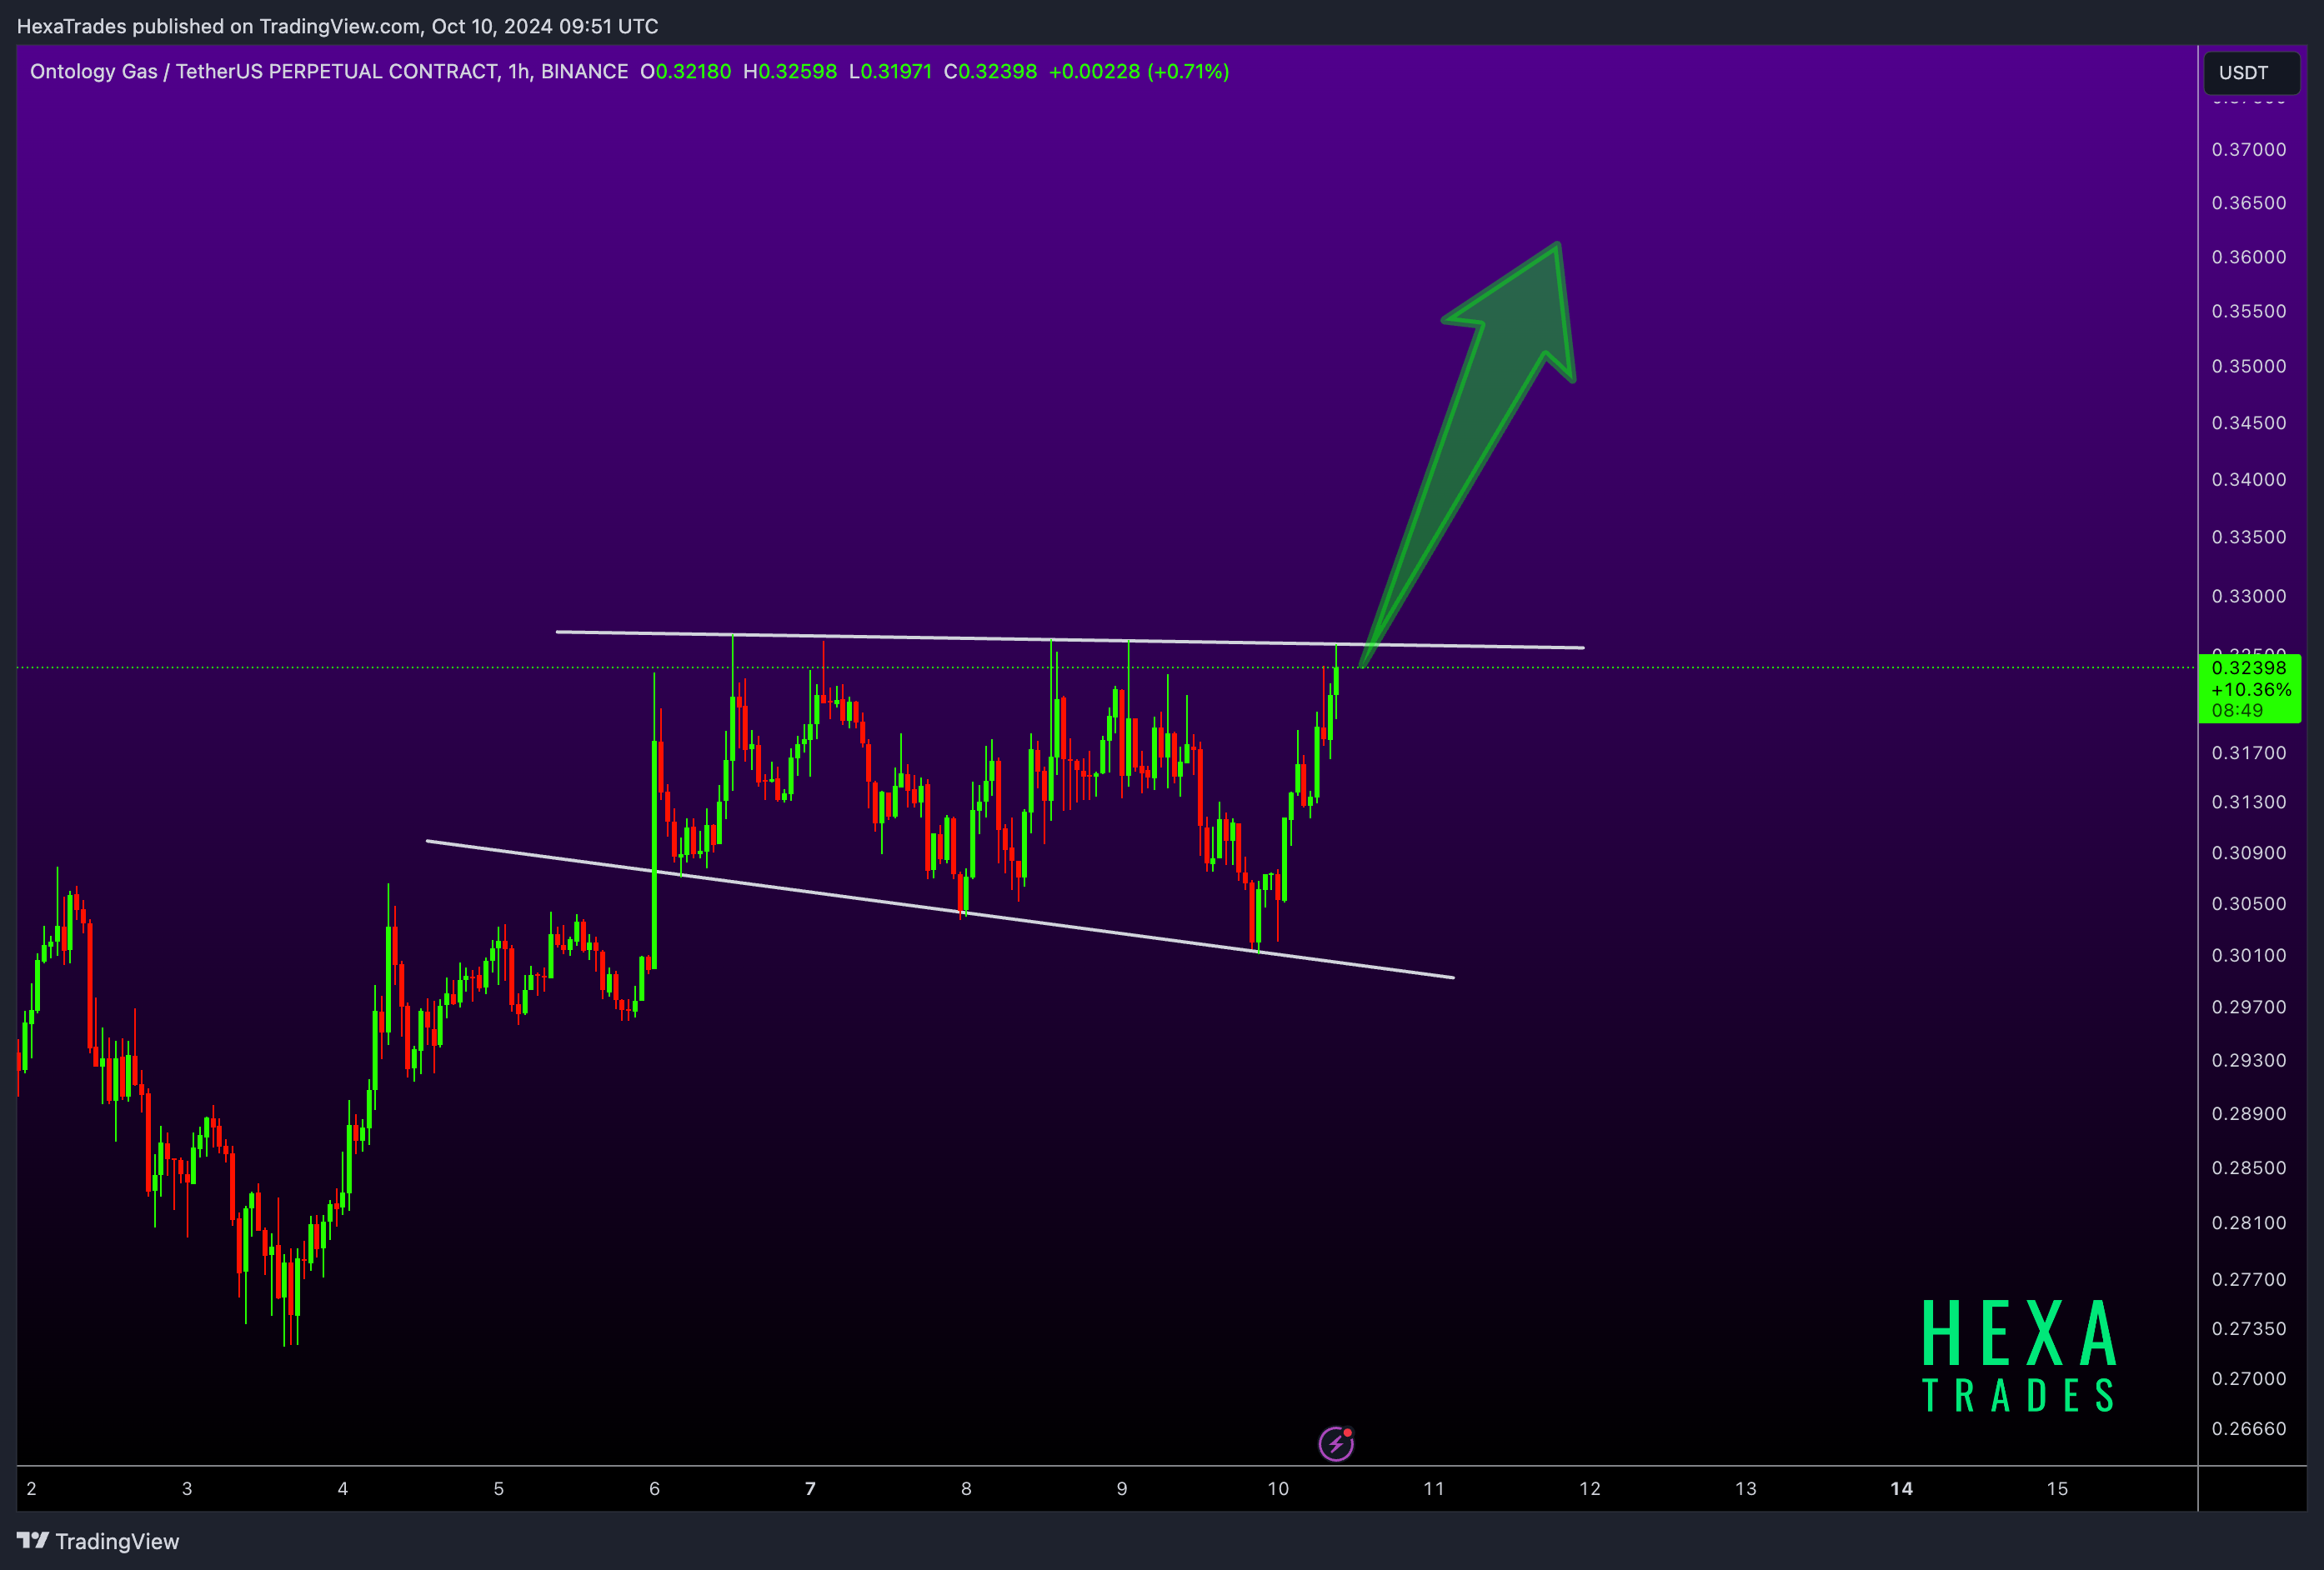Click the 0.31700 price axis label
Image resolution: width=2324 pixels, height=1570 pixels.
coord(2248,752)
